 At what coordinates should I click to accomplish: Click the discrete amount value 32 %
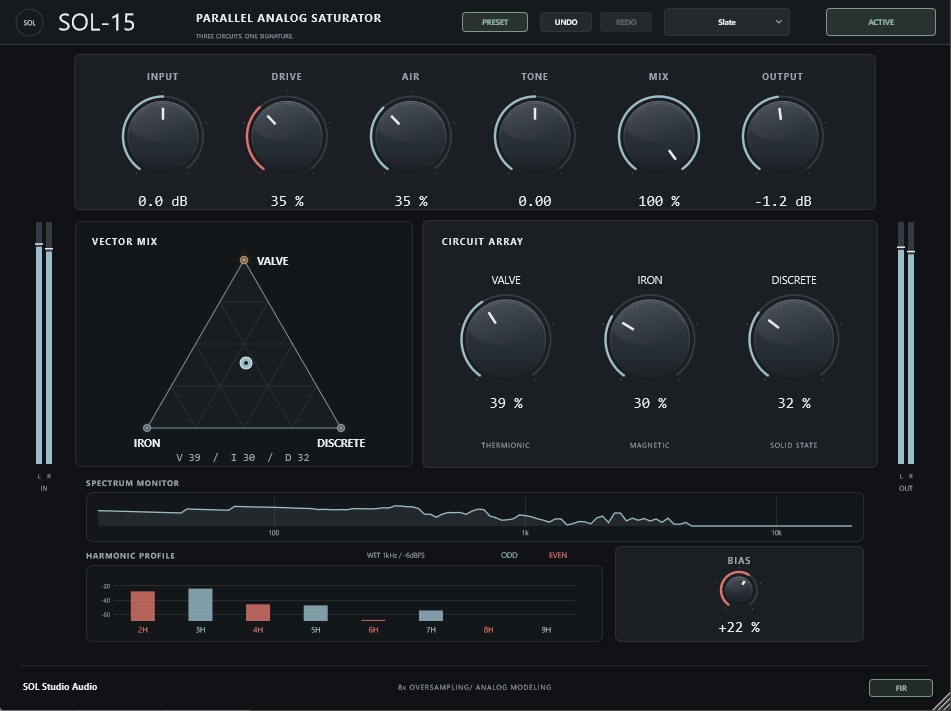(x=794, y=403)
